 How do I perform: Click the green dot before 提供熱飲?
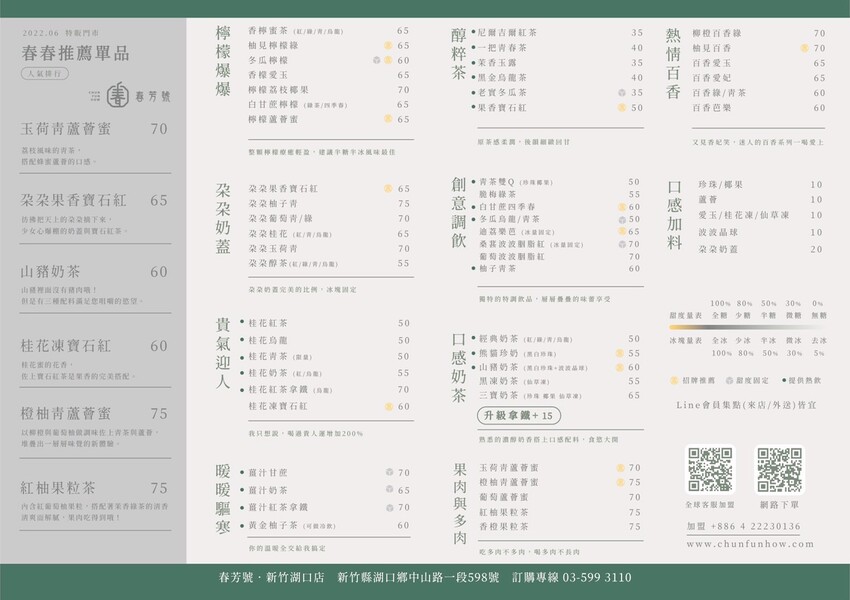[783, 381]
